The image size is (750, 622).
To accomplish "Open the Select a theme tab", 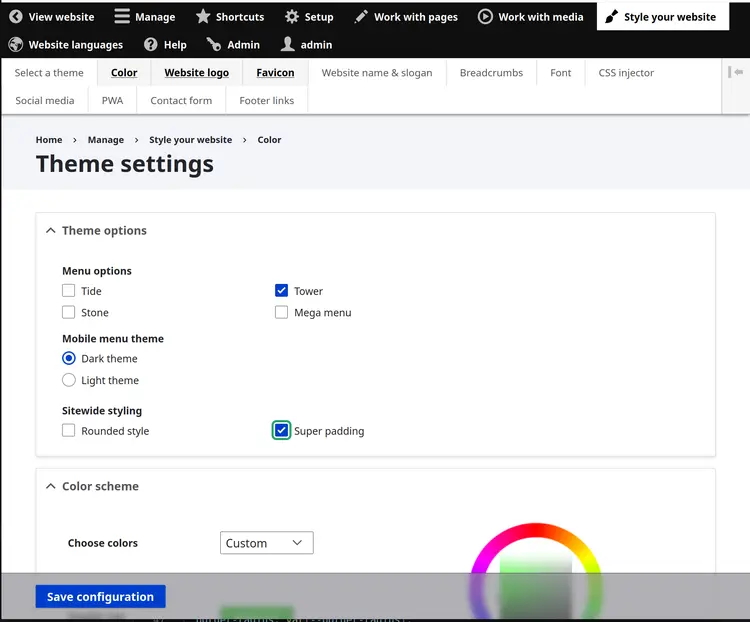I will pos(49,73).
